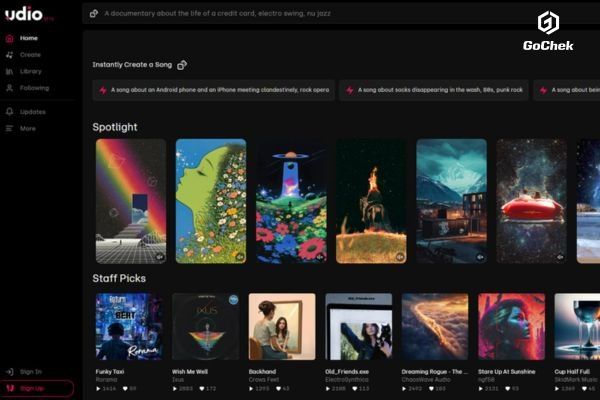Viewport: 600px width, 400px height.
Task: Click the Wish Me Well song title
Action: [x=190, y=372]
